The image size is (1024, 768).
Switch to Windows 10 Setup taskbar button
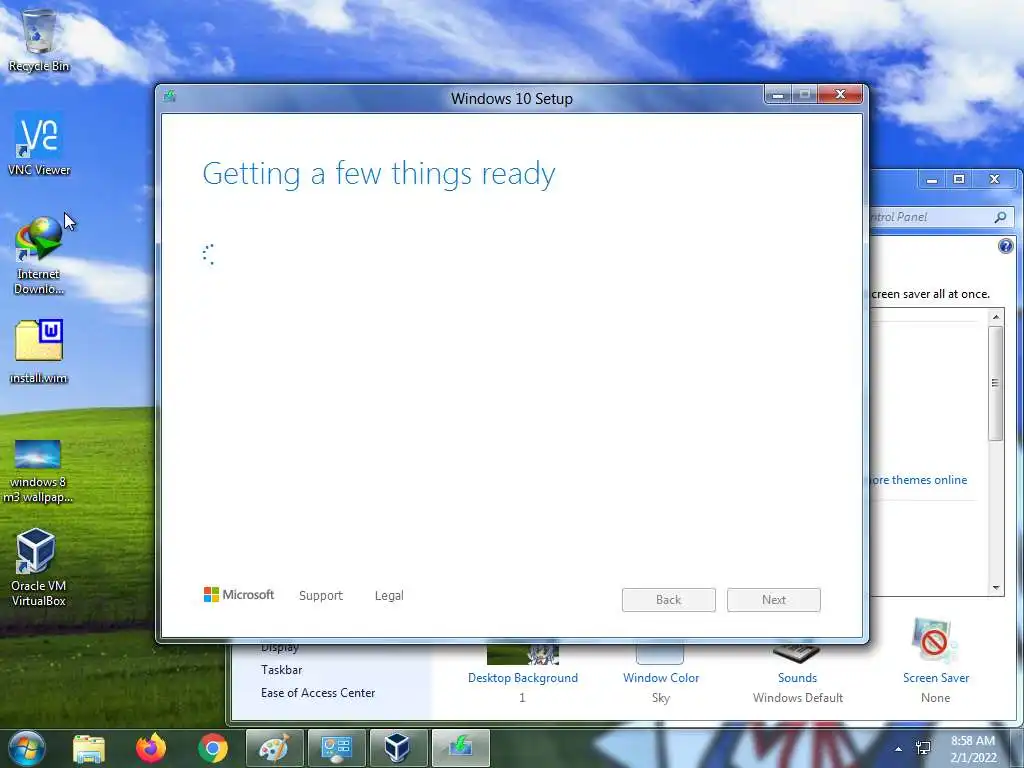point(460,748)
